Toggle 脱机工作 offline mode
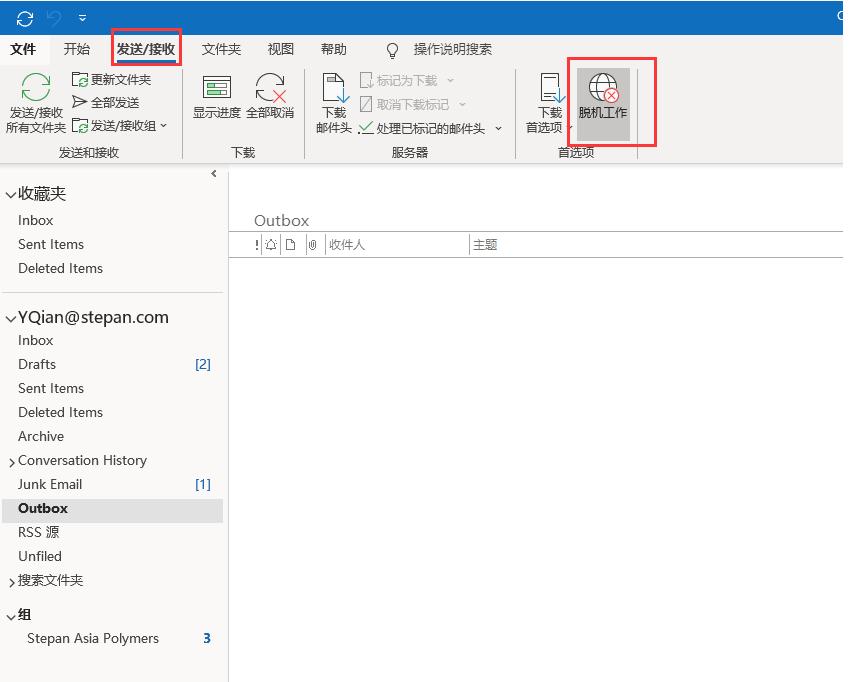The width and height of the screenshot is (863, 682). pos(603,100)
